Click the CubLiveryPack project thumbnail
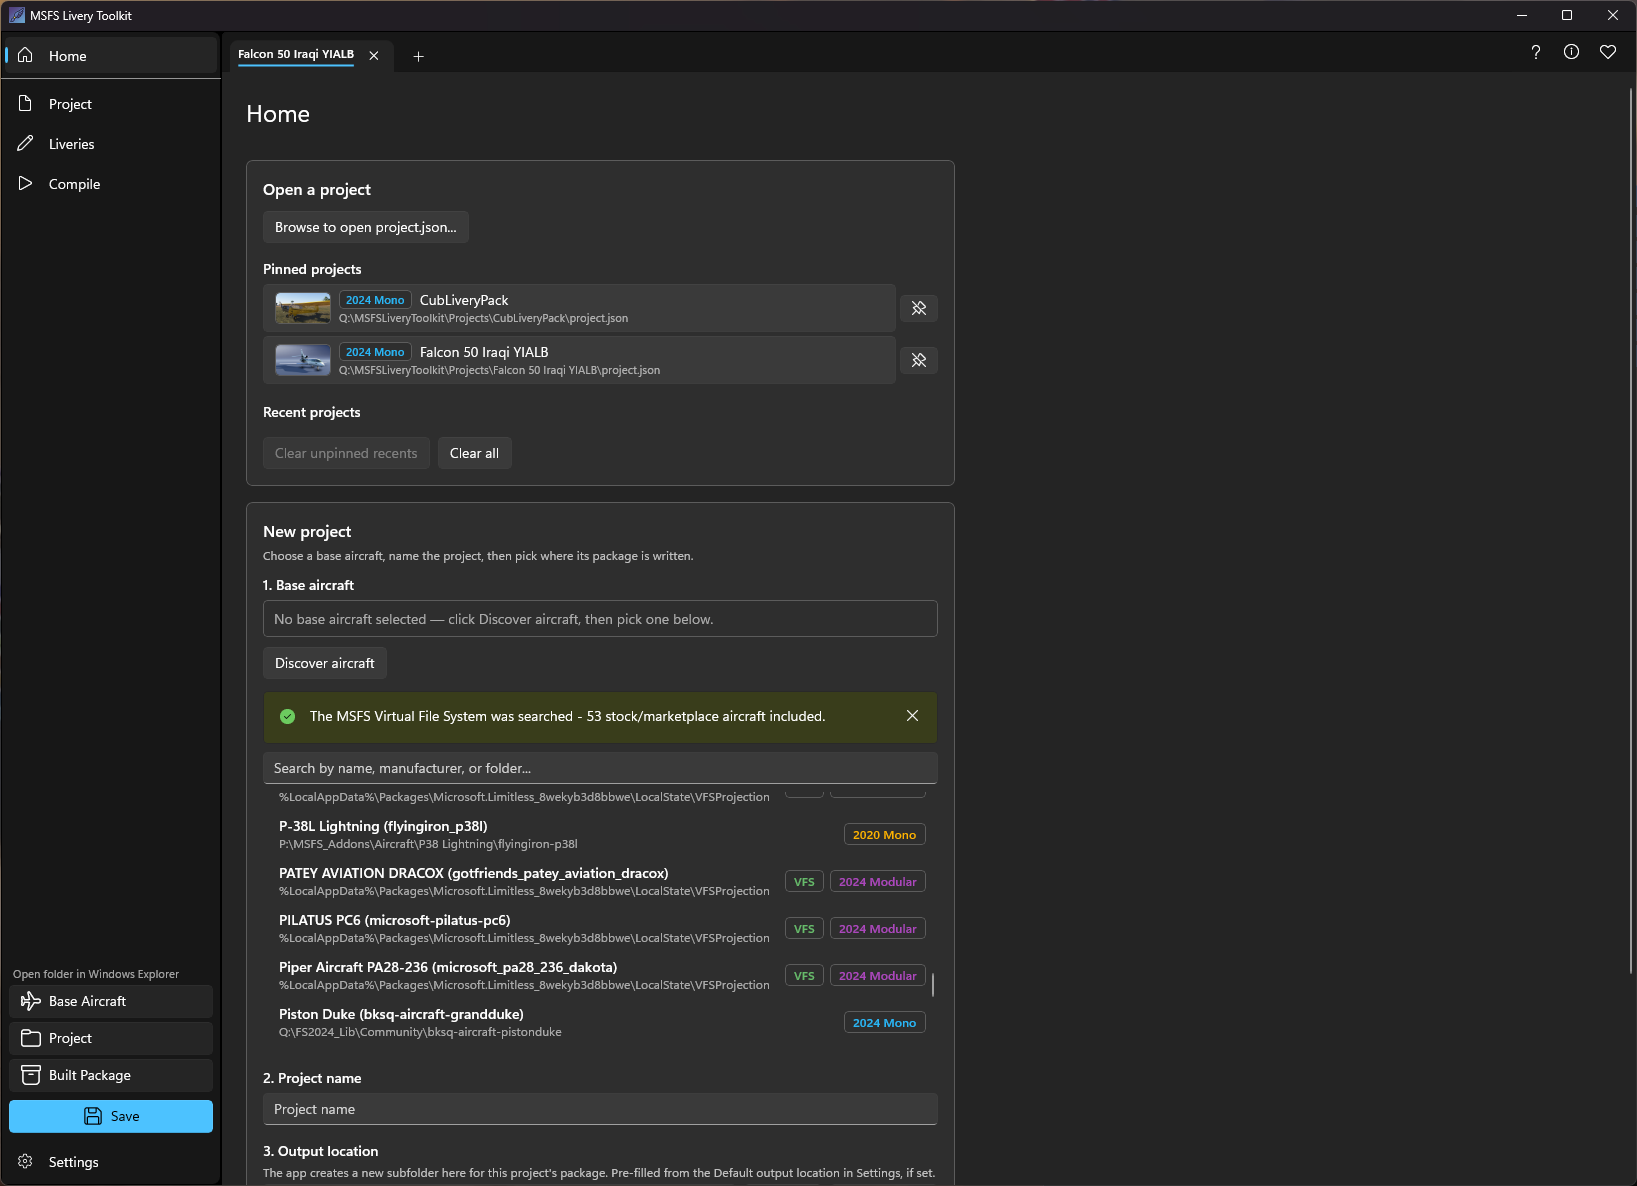The image size is (1637, 1186). [x=303, y=308]
